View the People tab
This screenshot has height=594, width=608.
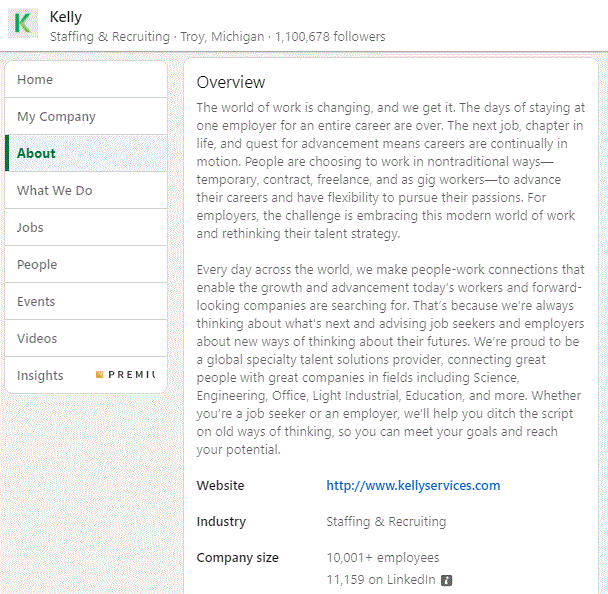(37, 265)
